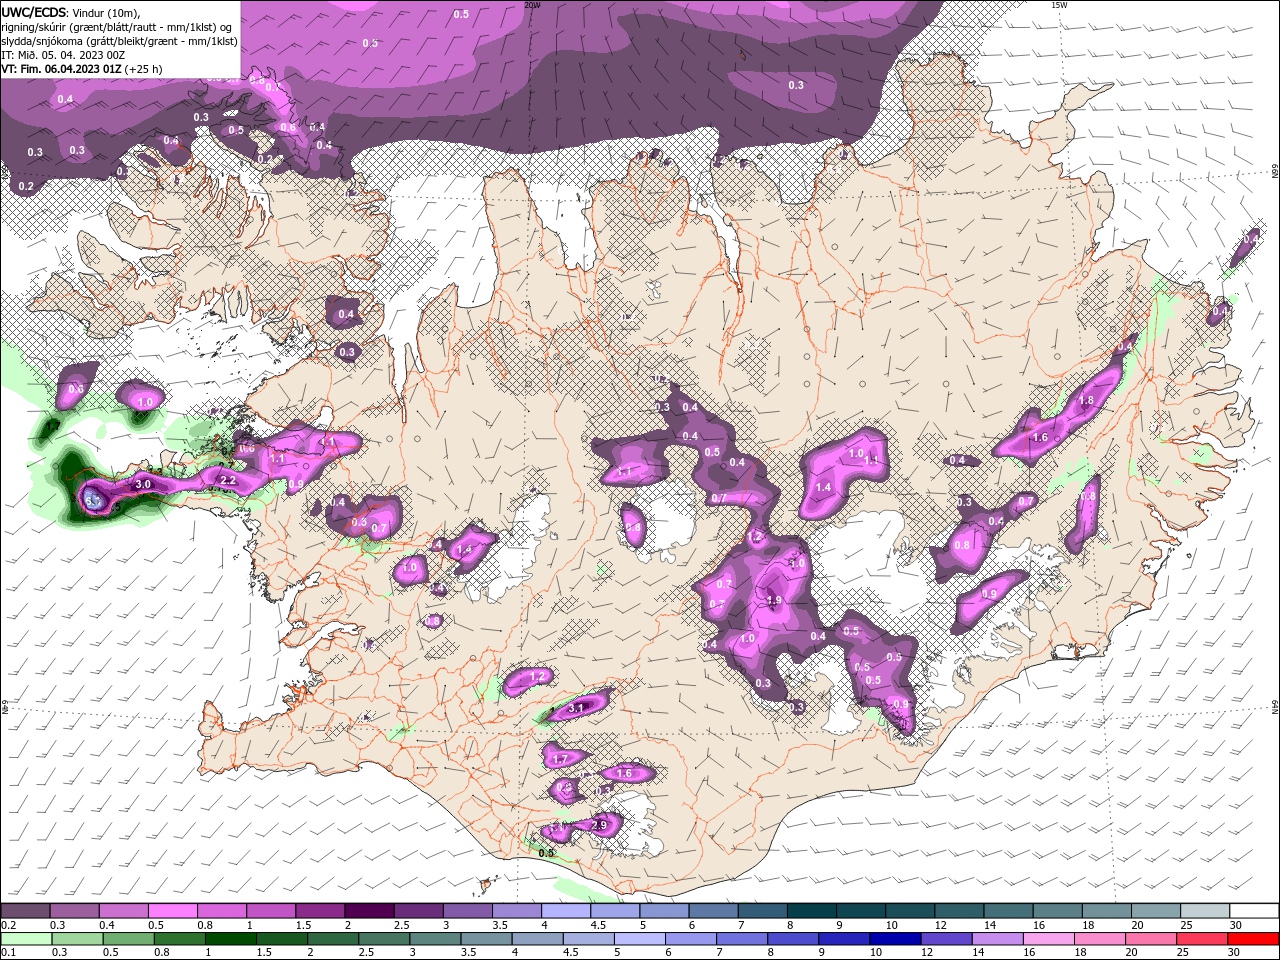The width and height of the screenshot is (1280, 960).
Task: Click the 15W longitude label
Action: pyautogui.click(x=1059, y=5)
